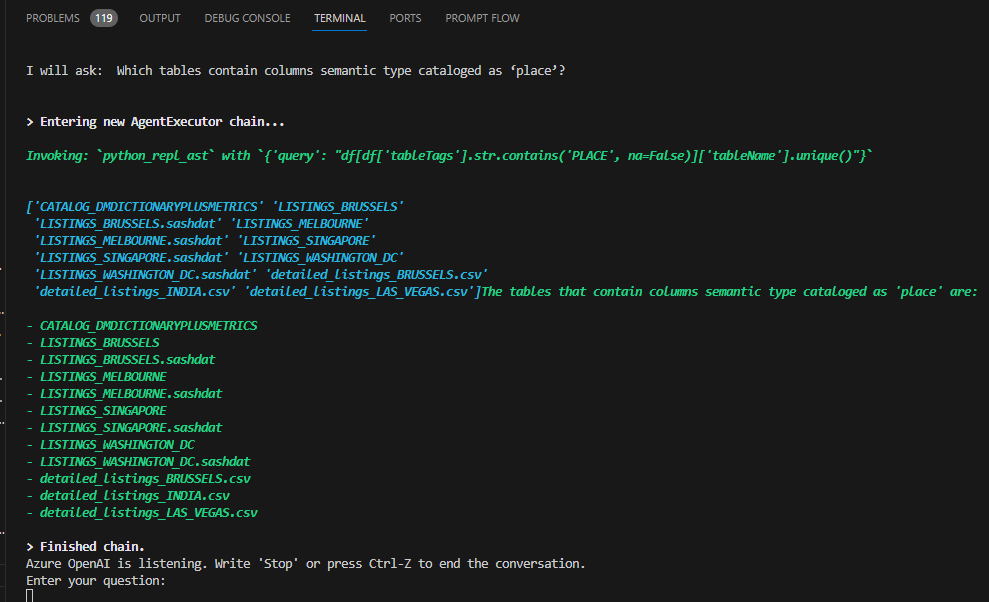Open the PROBLEMS tab

pos(53,18)
